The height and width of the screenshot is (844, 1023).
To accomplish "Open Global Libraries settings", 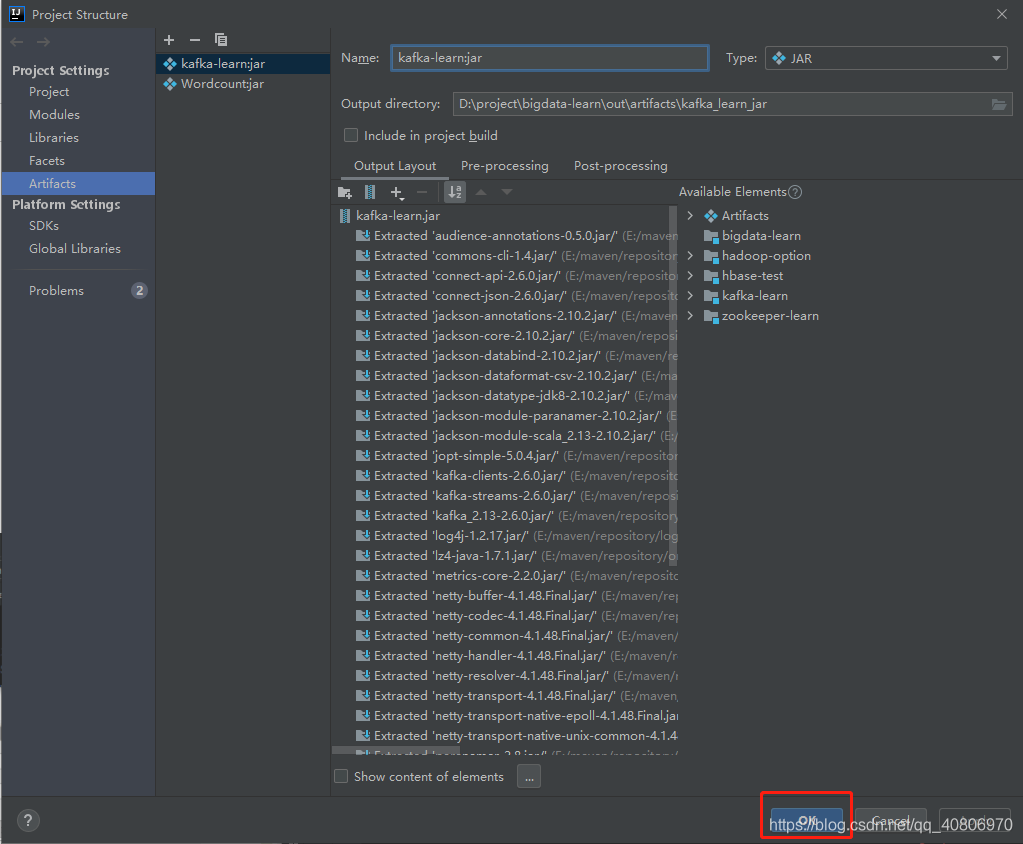I will click(74, 249).
